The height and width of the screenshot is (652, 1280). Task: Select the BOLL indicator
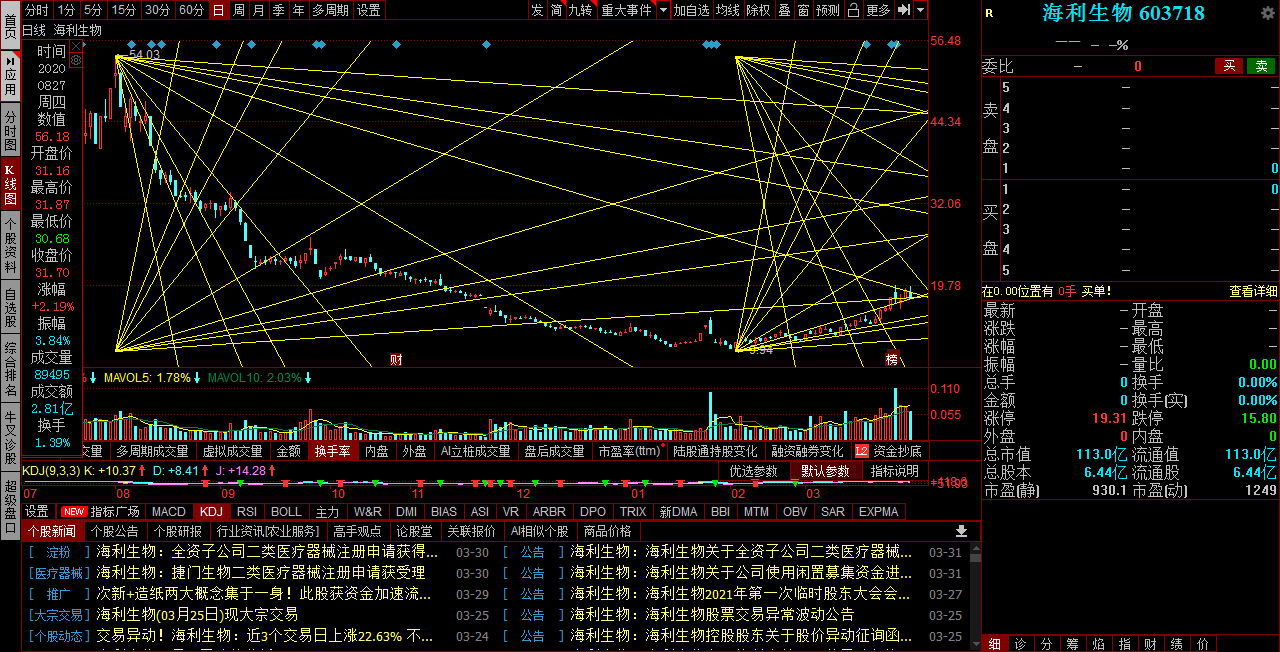(286, 511)
